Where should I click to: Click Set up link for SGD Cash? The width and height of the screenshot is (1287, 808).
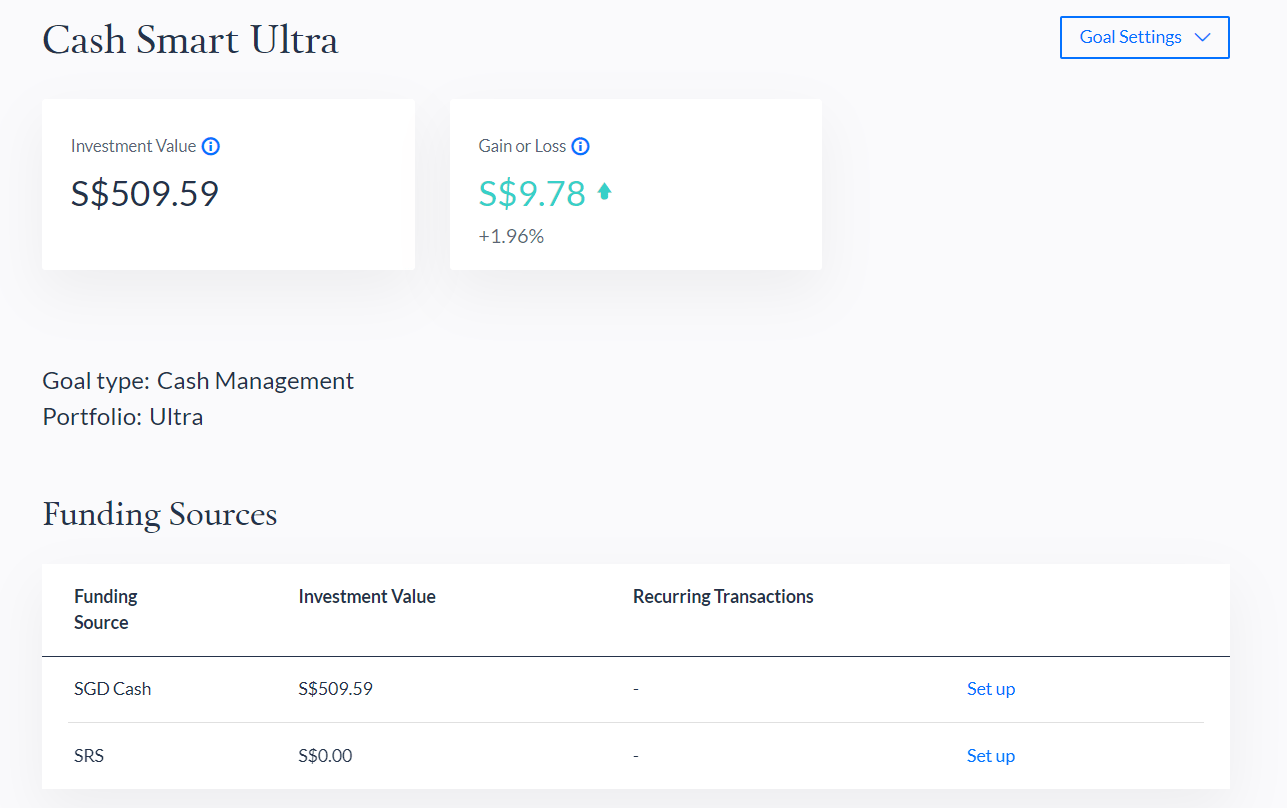(x=990, y=689)
